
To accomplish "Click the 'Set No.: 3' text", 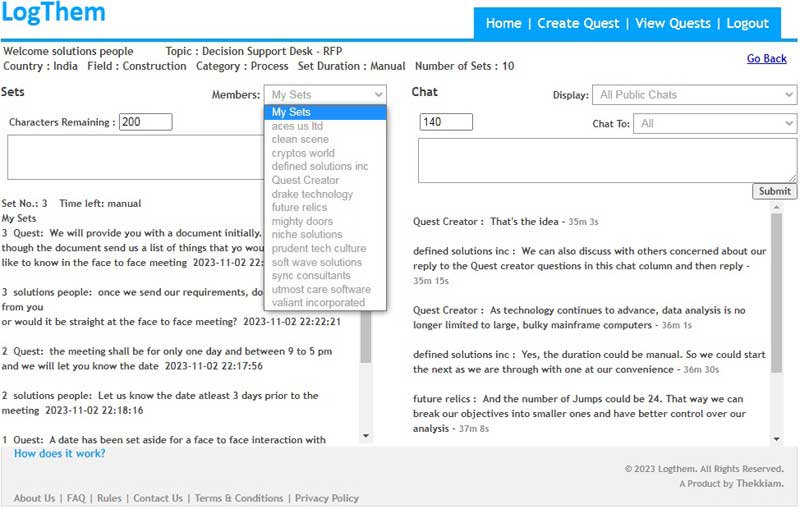I will click(24, 203).
